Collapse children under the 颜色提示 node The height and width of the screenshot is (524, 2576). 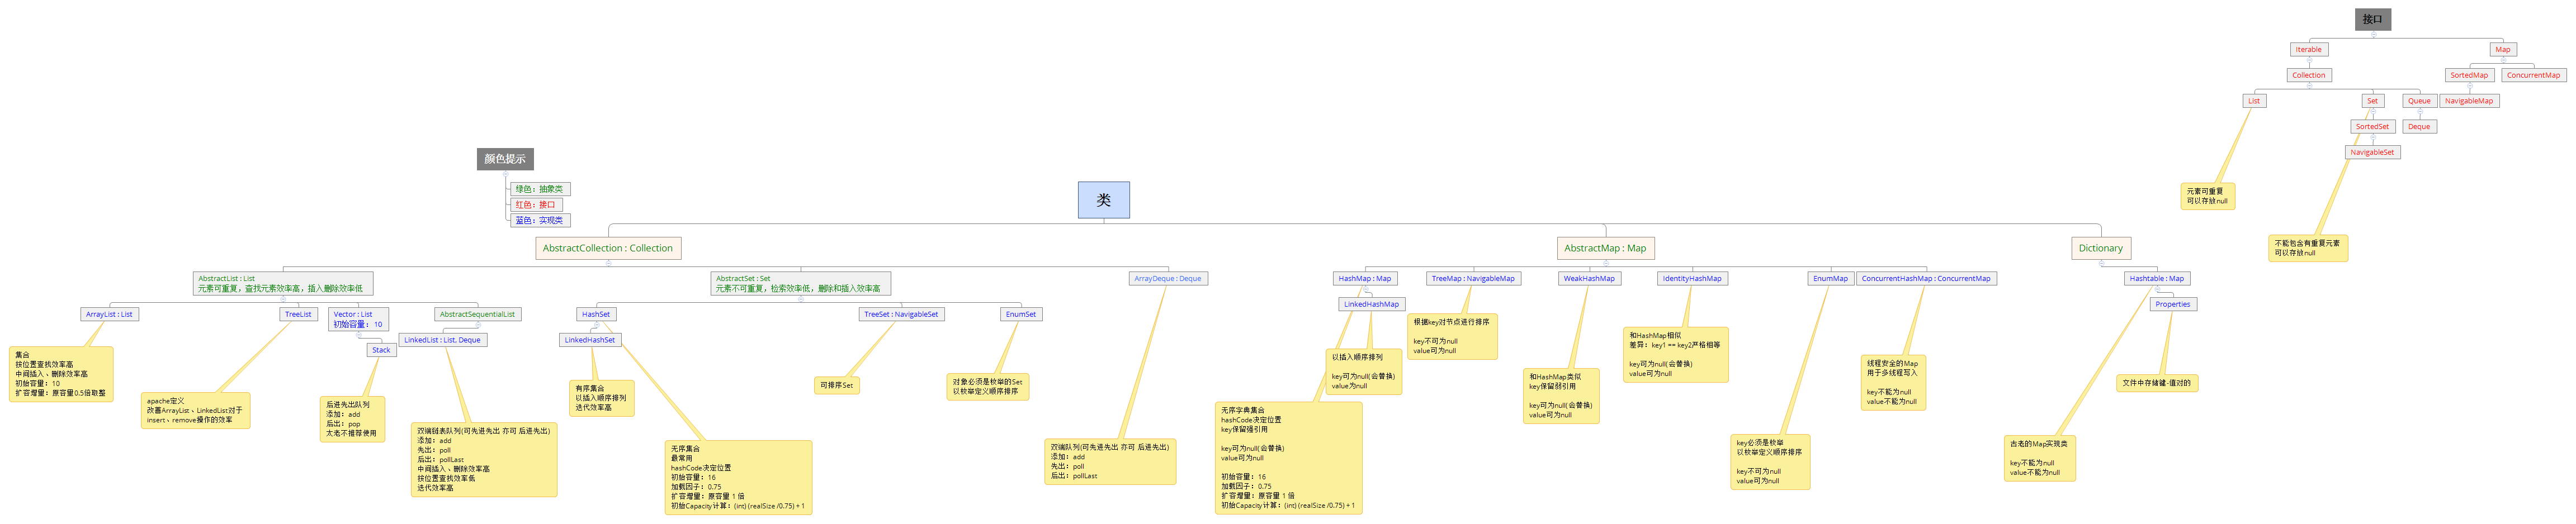505,174
